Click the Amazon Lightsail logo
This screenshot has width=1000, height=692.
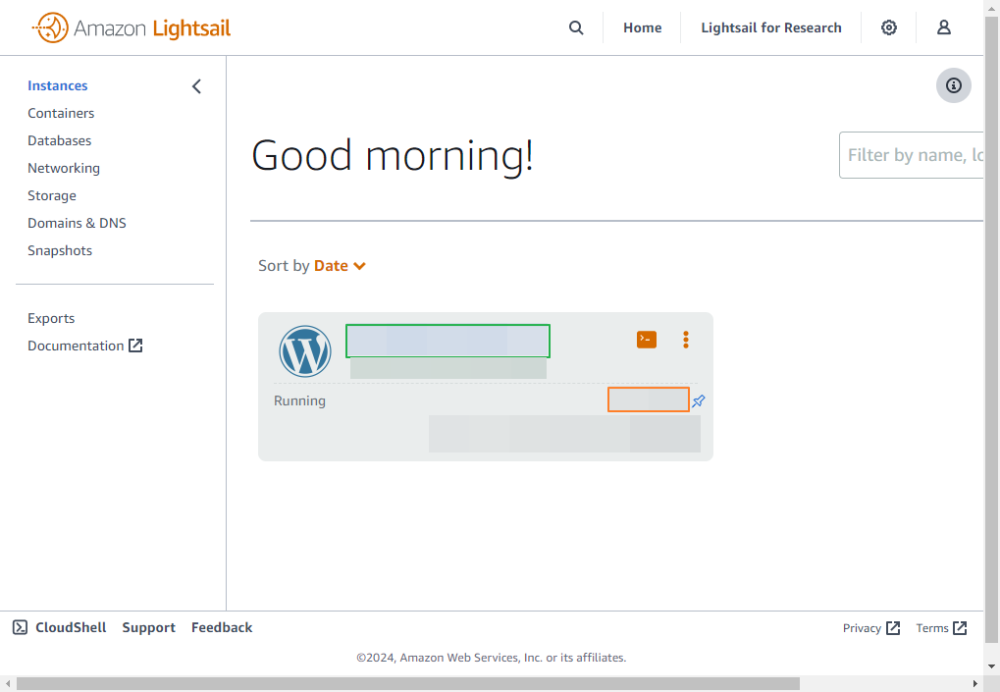click(x=131, y=28)
